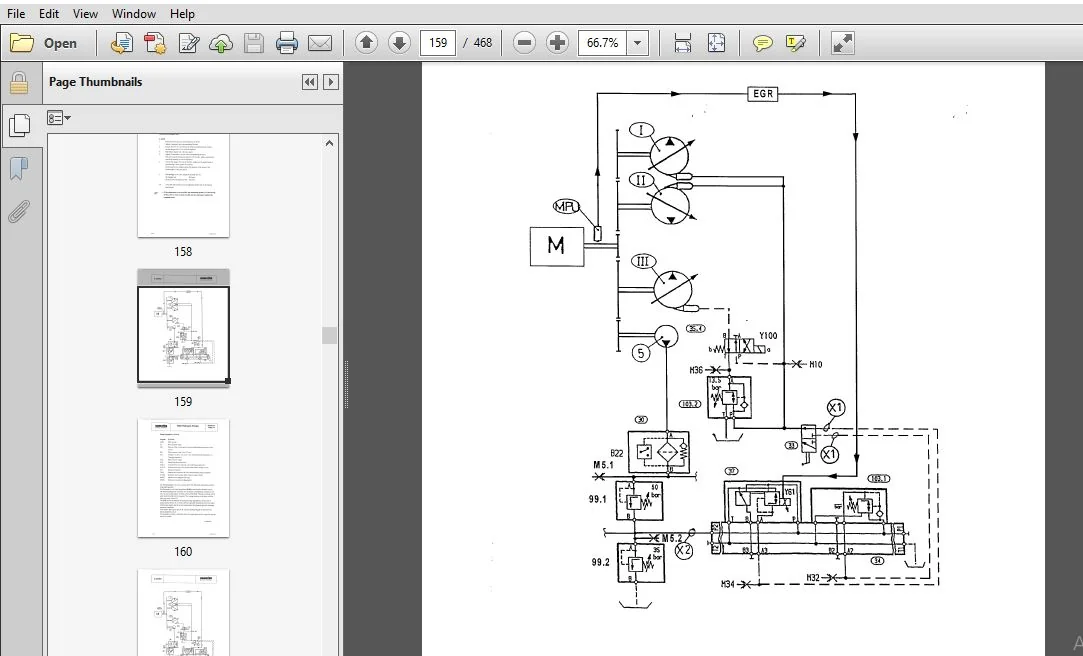Click the panel expand right arrow

pyautogui.click(x=331, y=82)
